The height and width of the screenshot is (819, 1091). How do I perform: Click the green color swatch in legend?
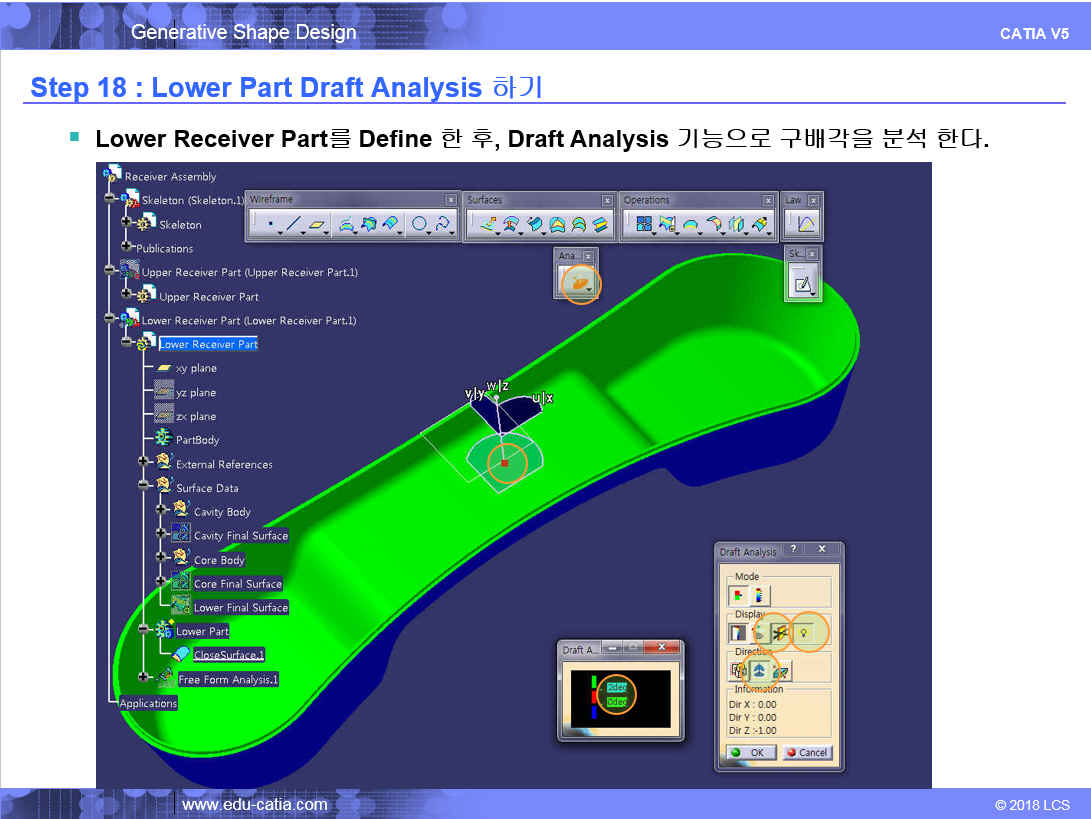[593, 683]
